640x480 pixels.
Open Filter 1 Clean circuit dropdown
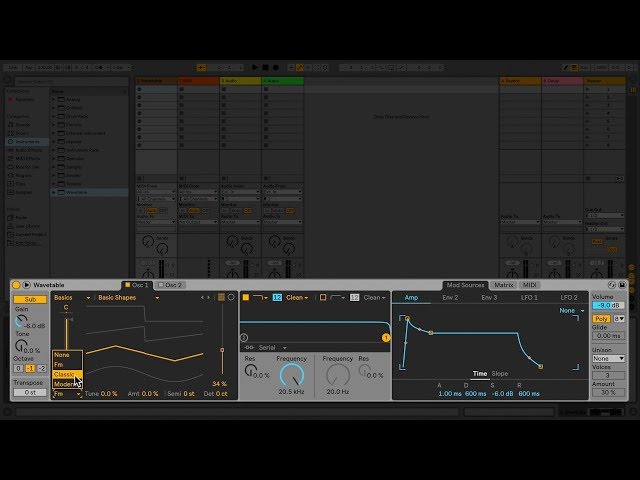click(x=297, y=298)
